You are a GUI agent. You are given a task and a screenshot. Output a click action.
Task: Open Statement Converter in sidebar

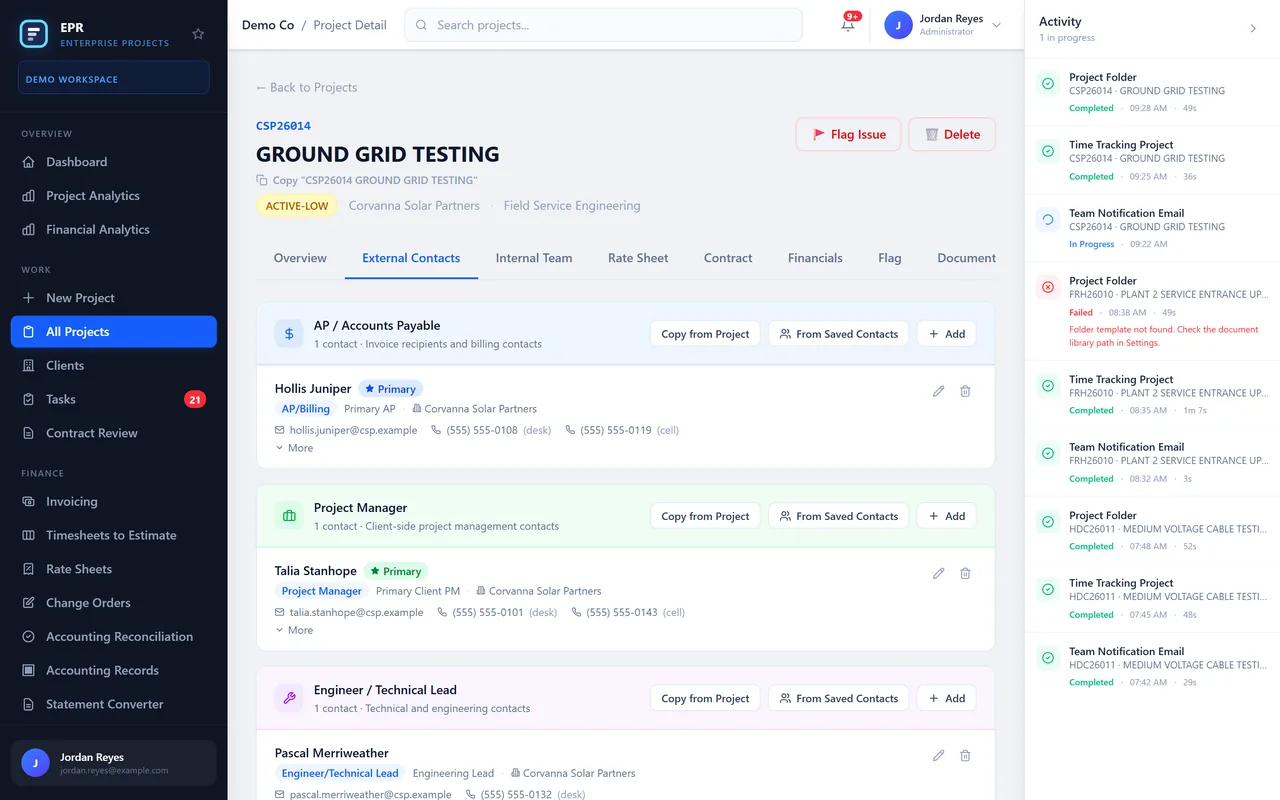click(x=114, y=704)
